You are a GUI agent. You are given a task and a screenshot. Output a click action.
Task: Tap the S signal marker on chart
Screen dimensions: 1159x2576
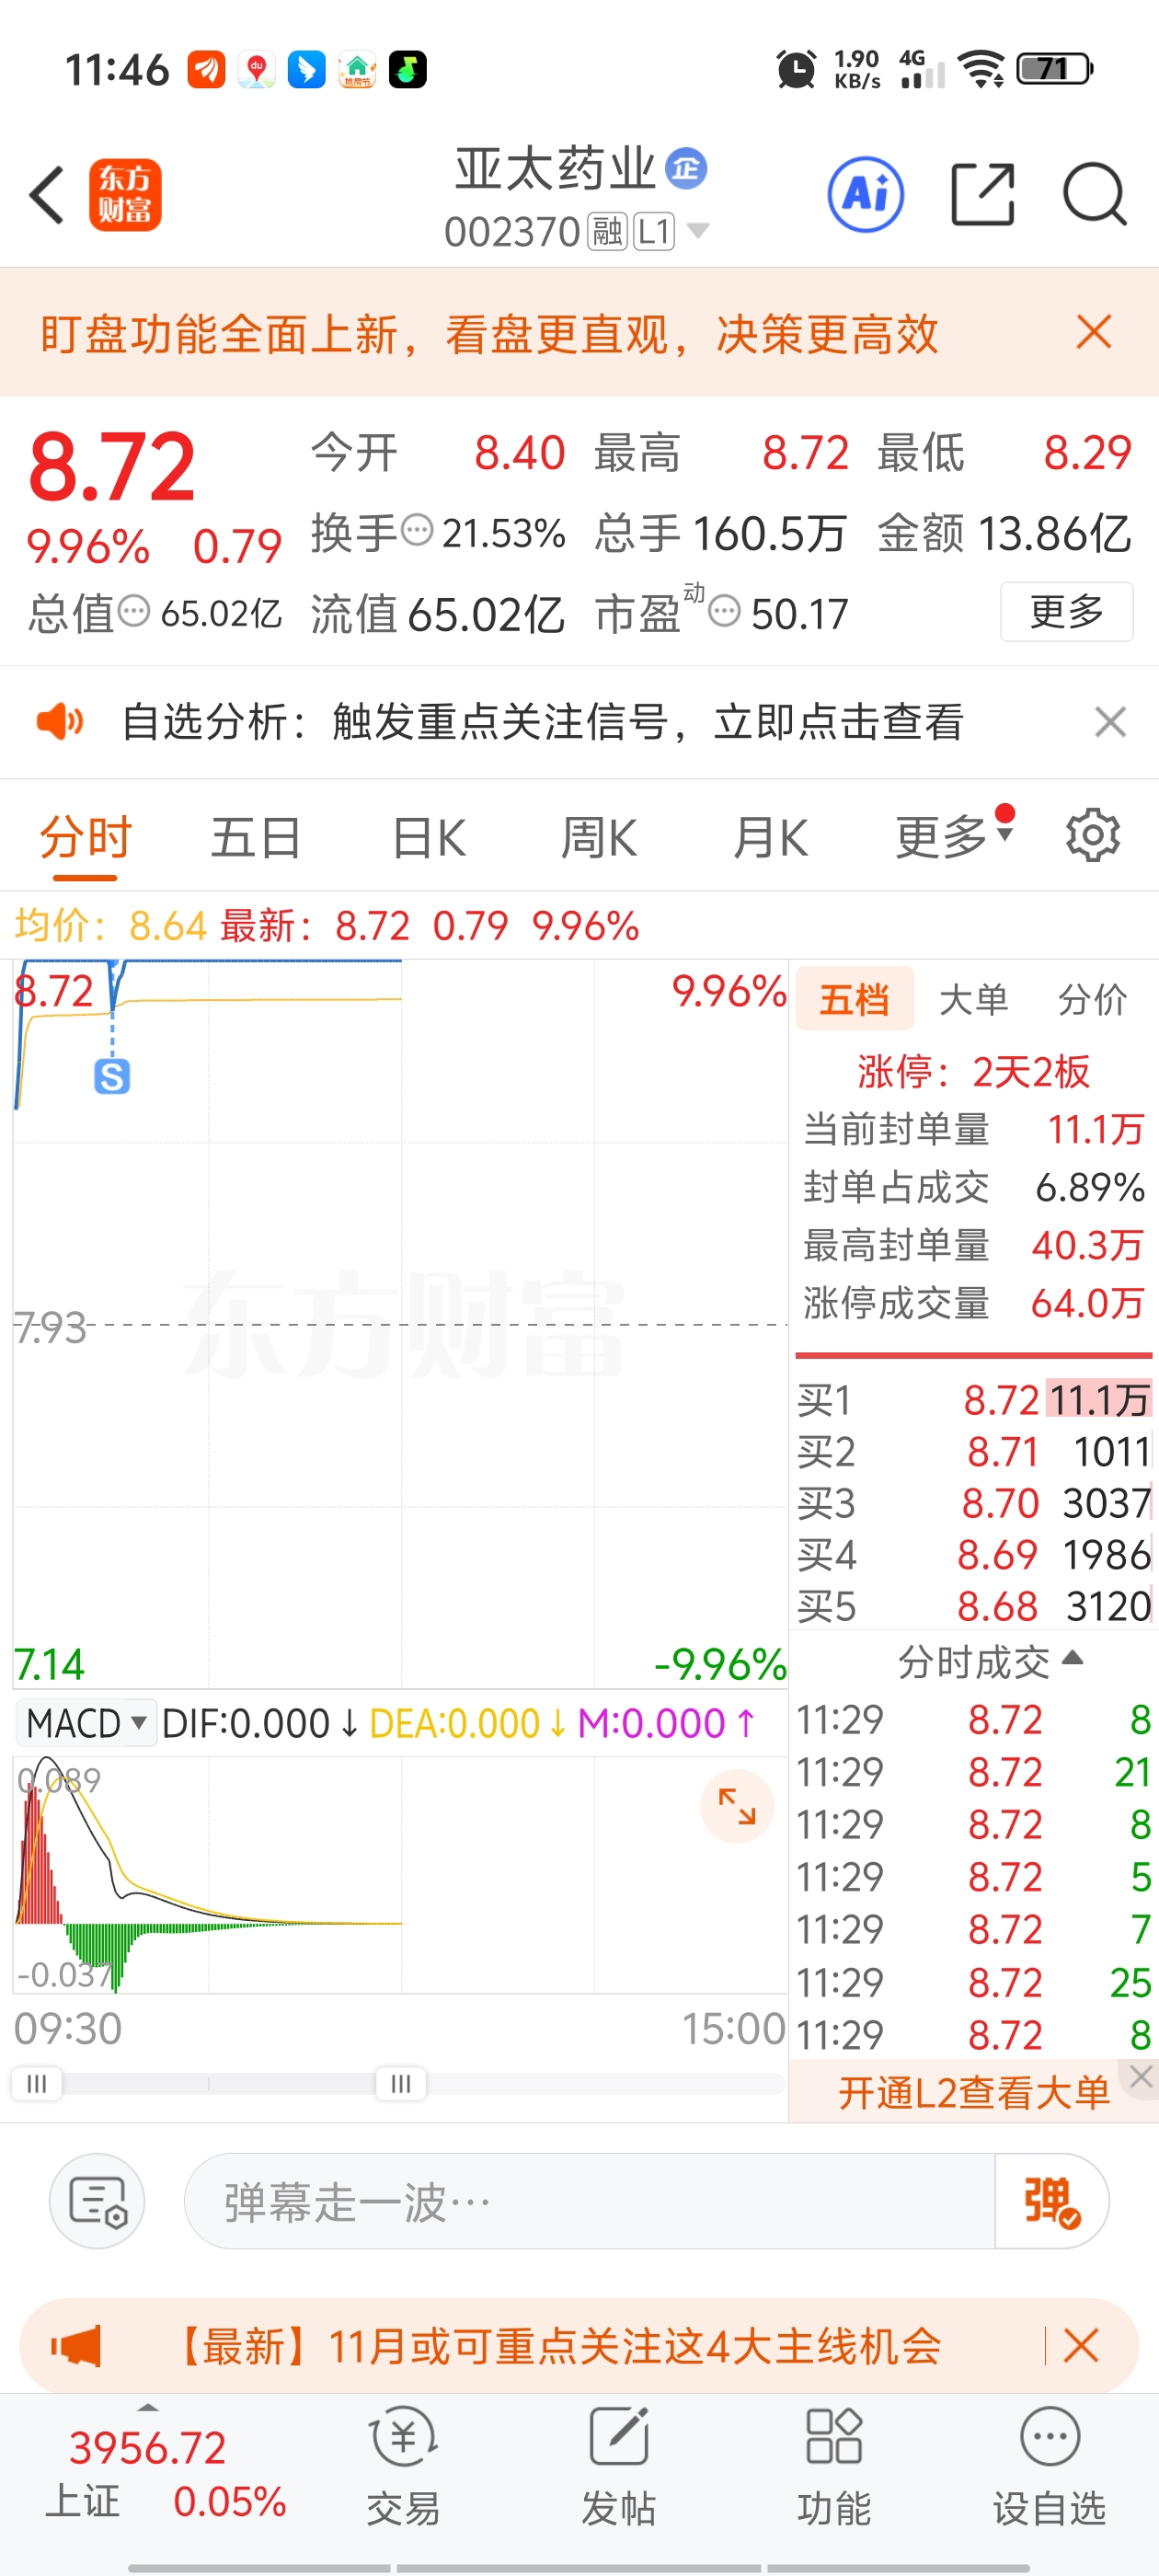point(112,1077)
